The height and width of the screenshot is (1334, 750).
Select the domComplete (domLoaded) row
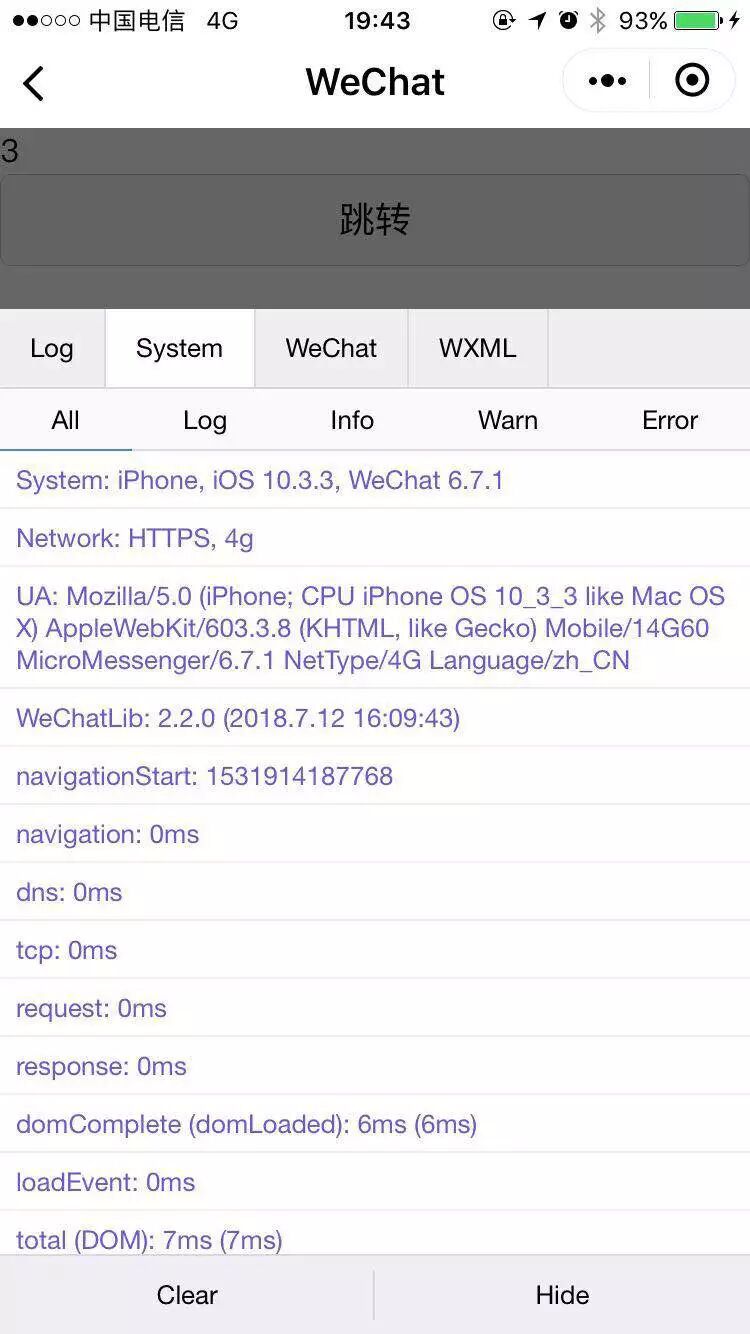click(375, 1124)
